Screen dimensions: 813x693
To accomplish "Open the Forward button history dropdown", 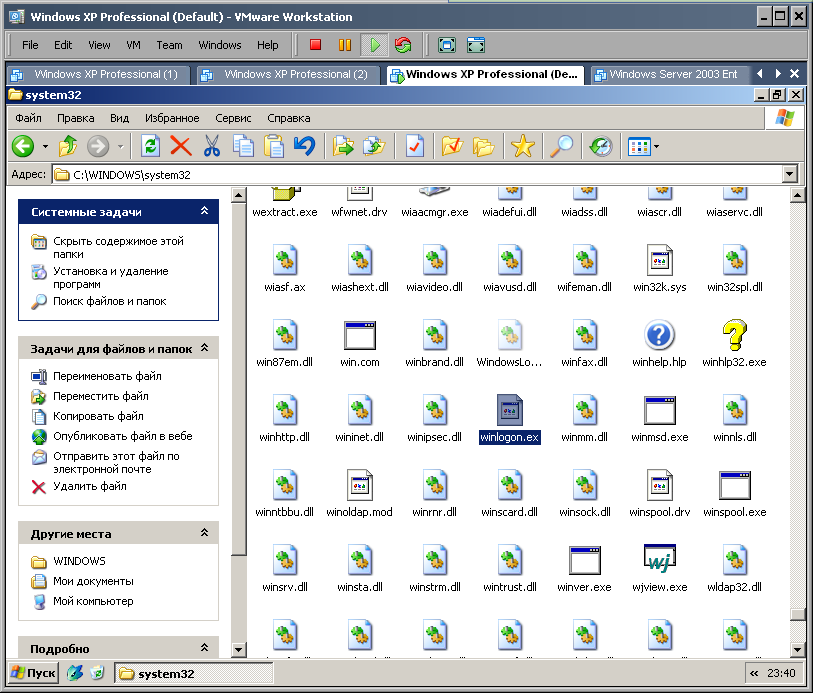I will (120, 147).
